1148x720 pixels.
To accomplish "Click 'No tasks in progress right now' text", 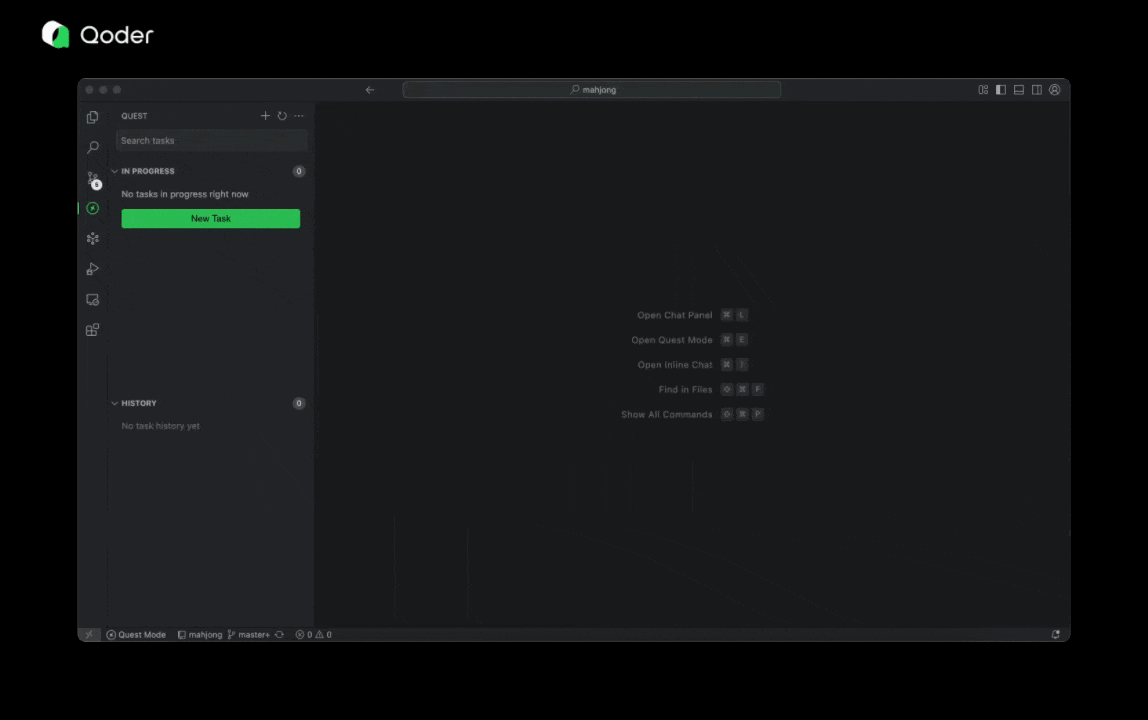I will [x=184, y=194].
